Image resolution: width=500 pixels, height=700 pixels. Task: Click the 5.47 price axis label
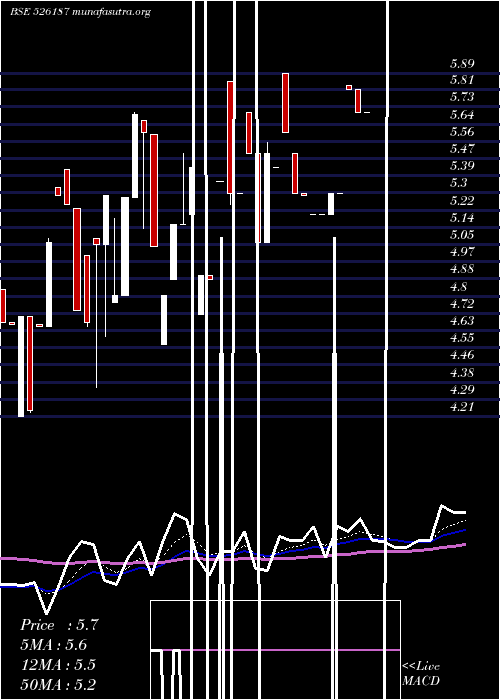[x=462, y=149]
